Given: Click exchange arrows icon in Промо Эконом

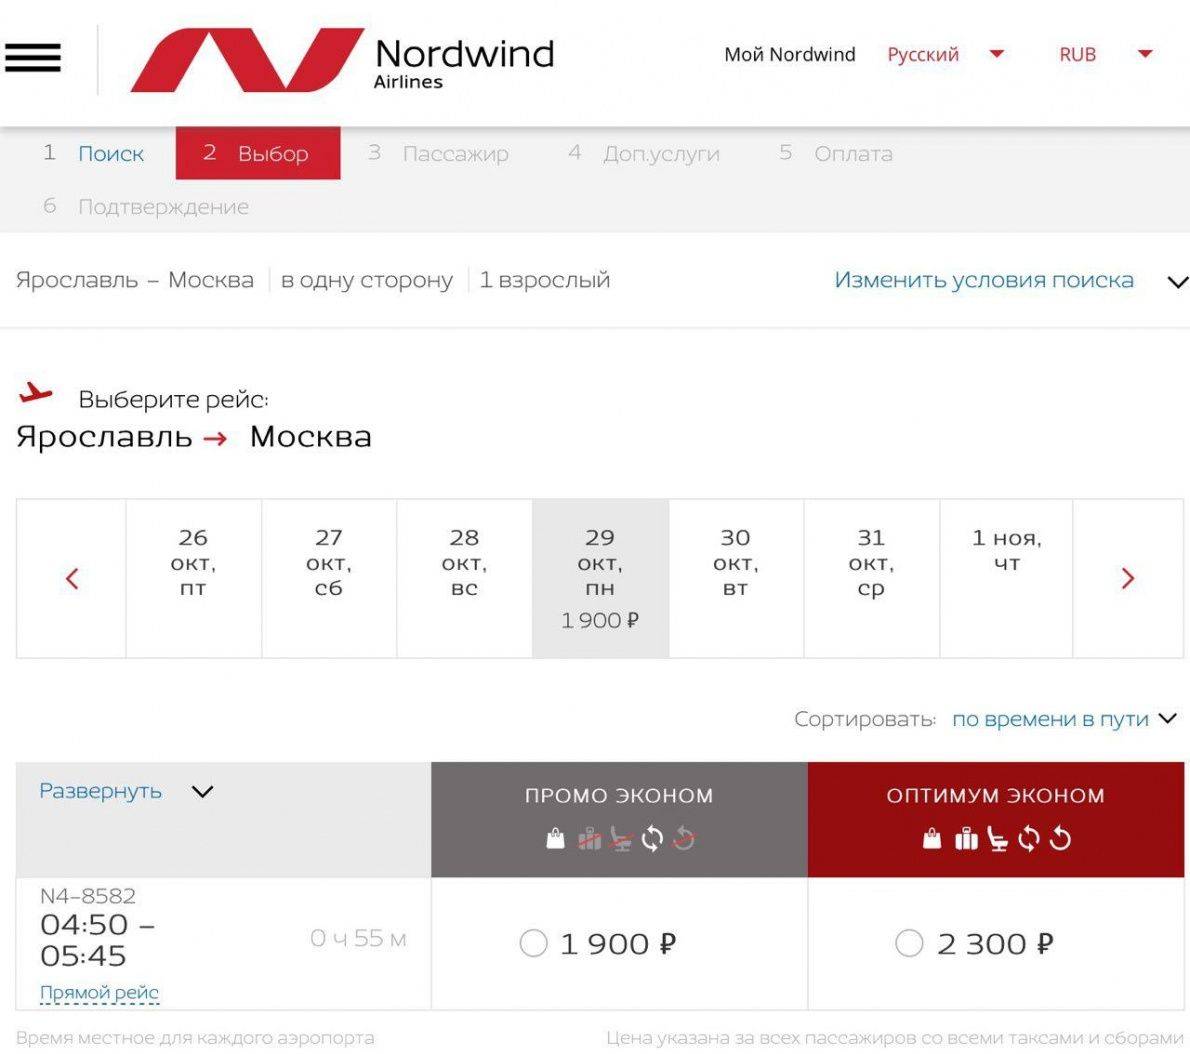Looking at the screenshot, I should point(652,839).
